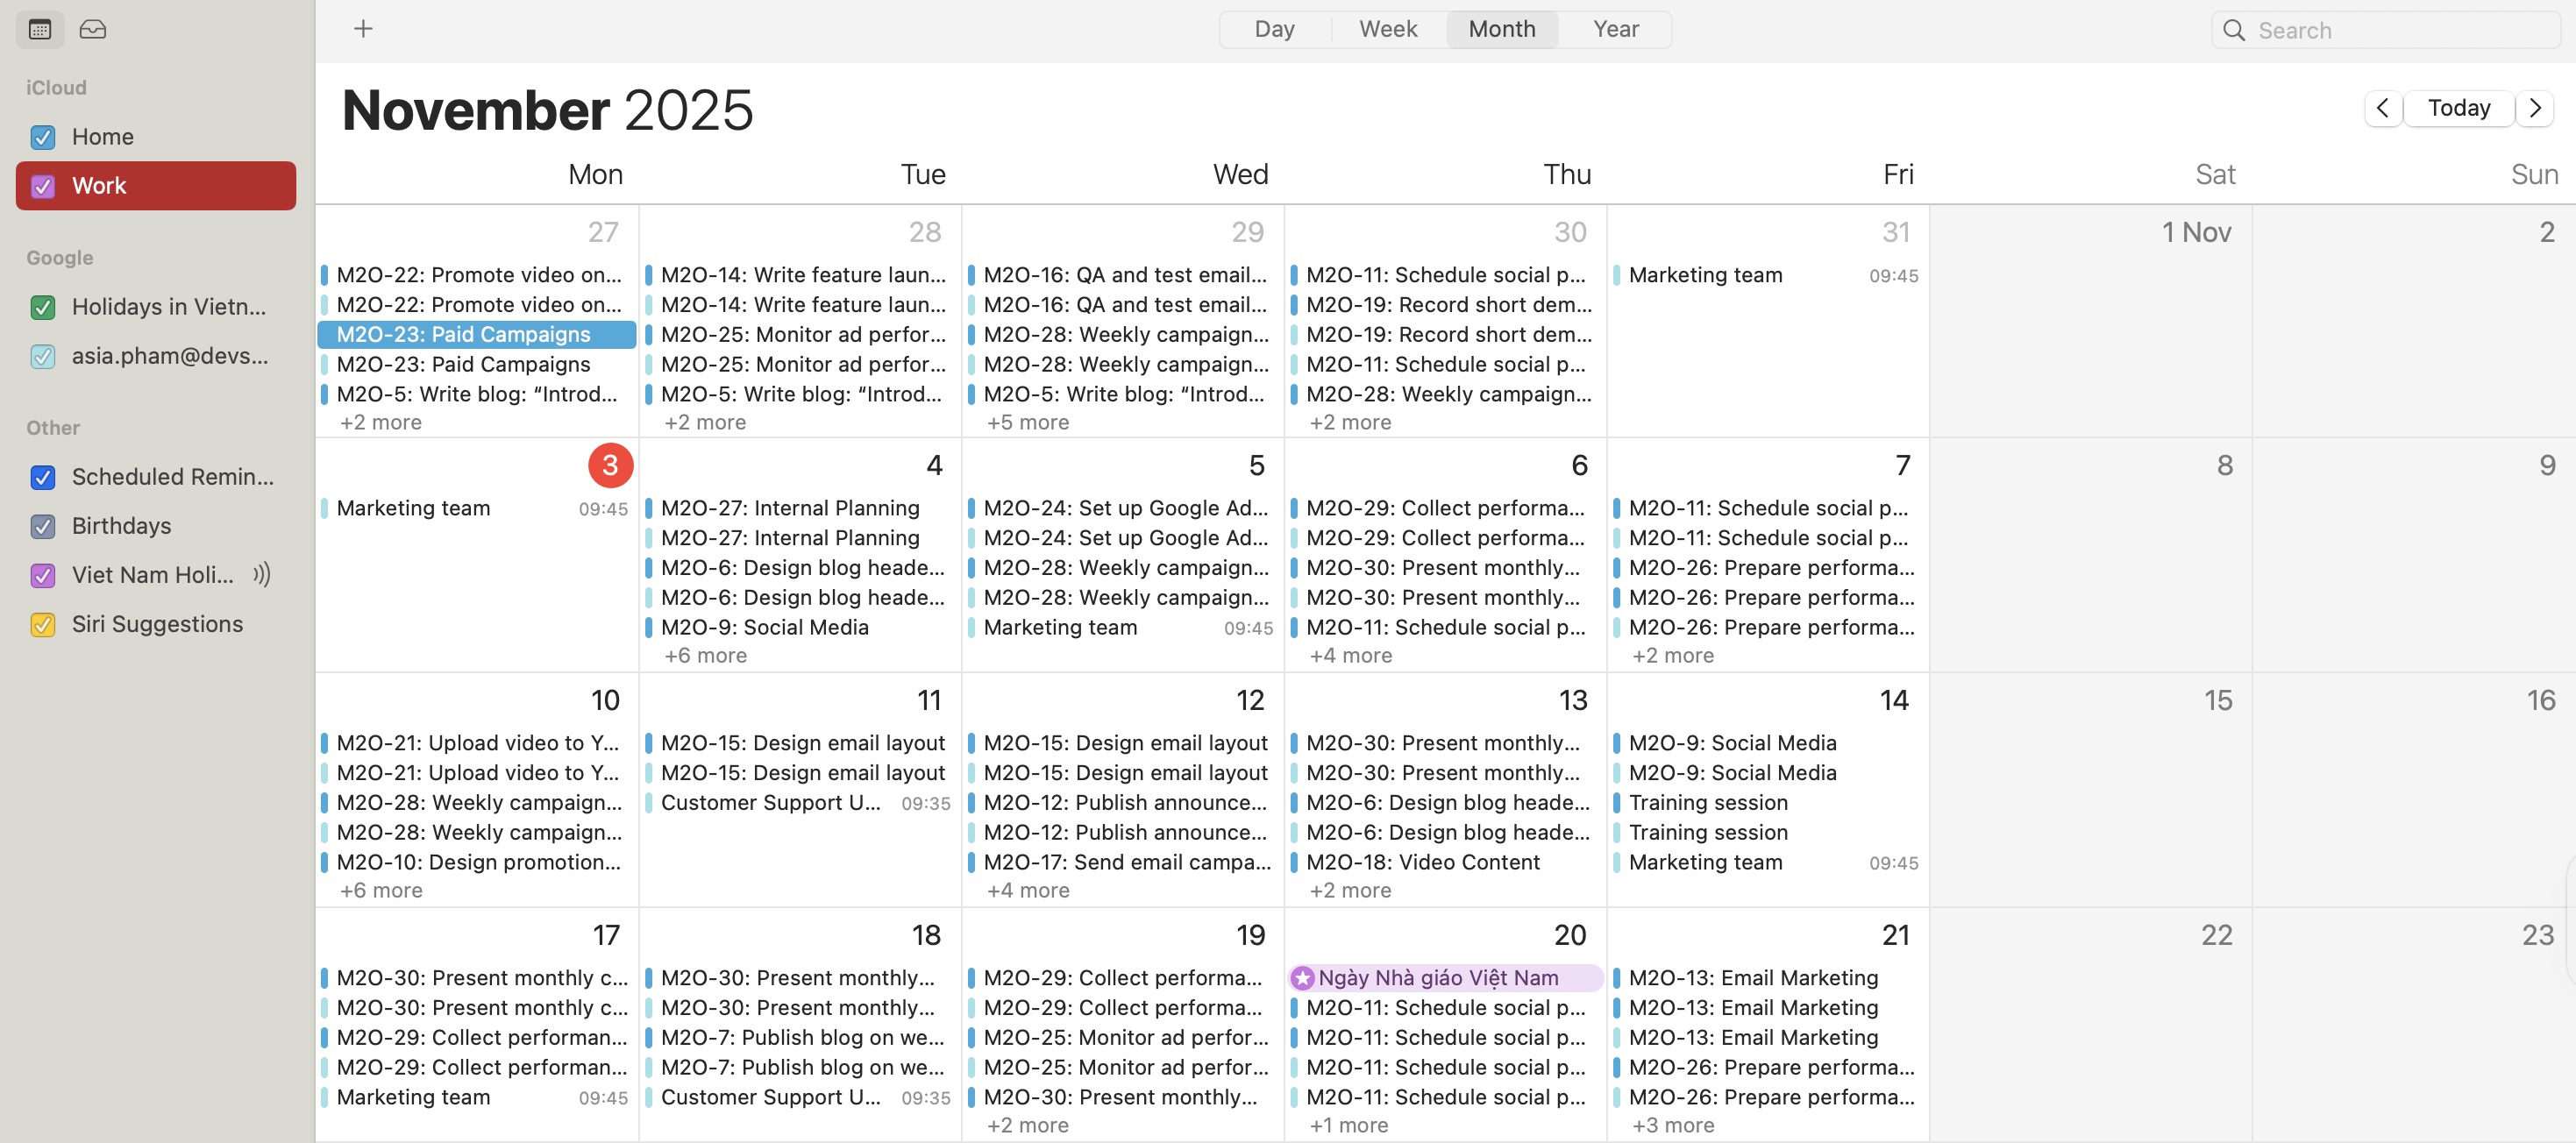Expand +5 more events on October 29

[x=1027, y=422]
